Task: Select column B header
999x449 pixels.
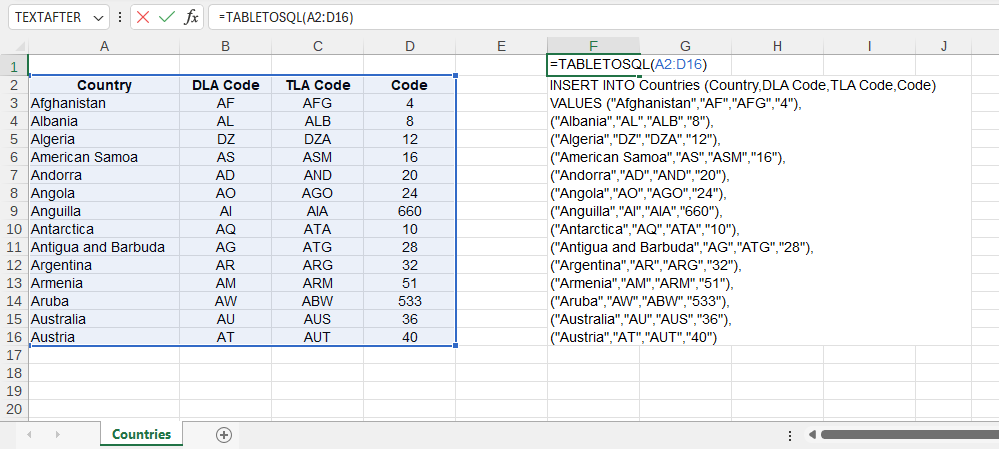Action: 226,46
